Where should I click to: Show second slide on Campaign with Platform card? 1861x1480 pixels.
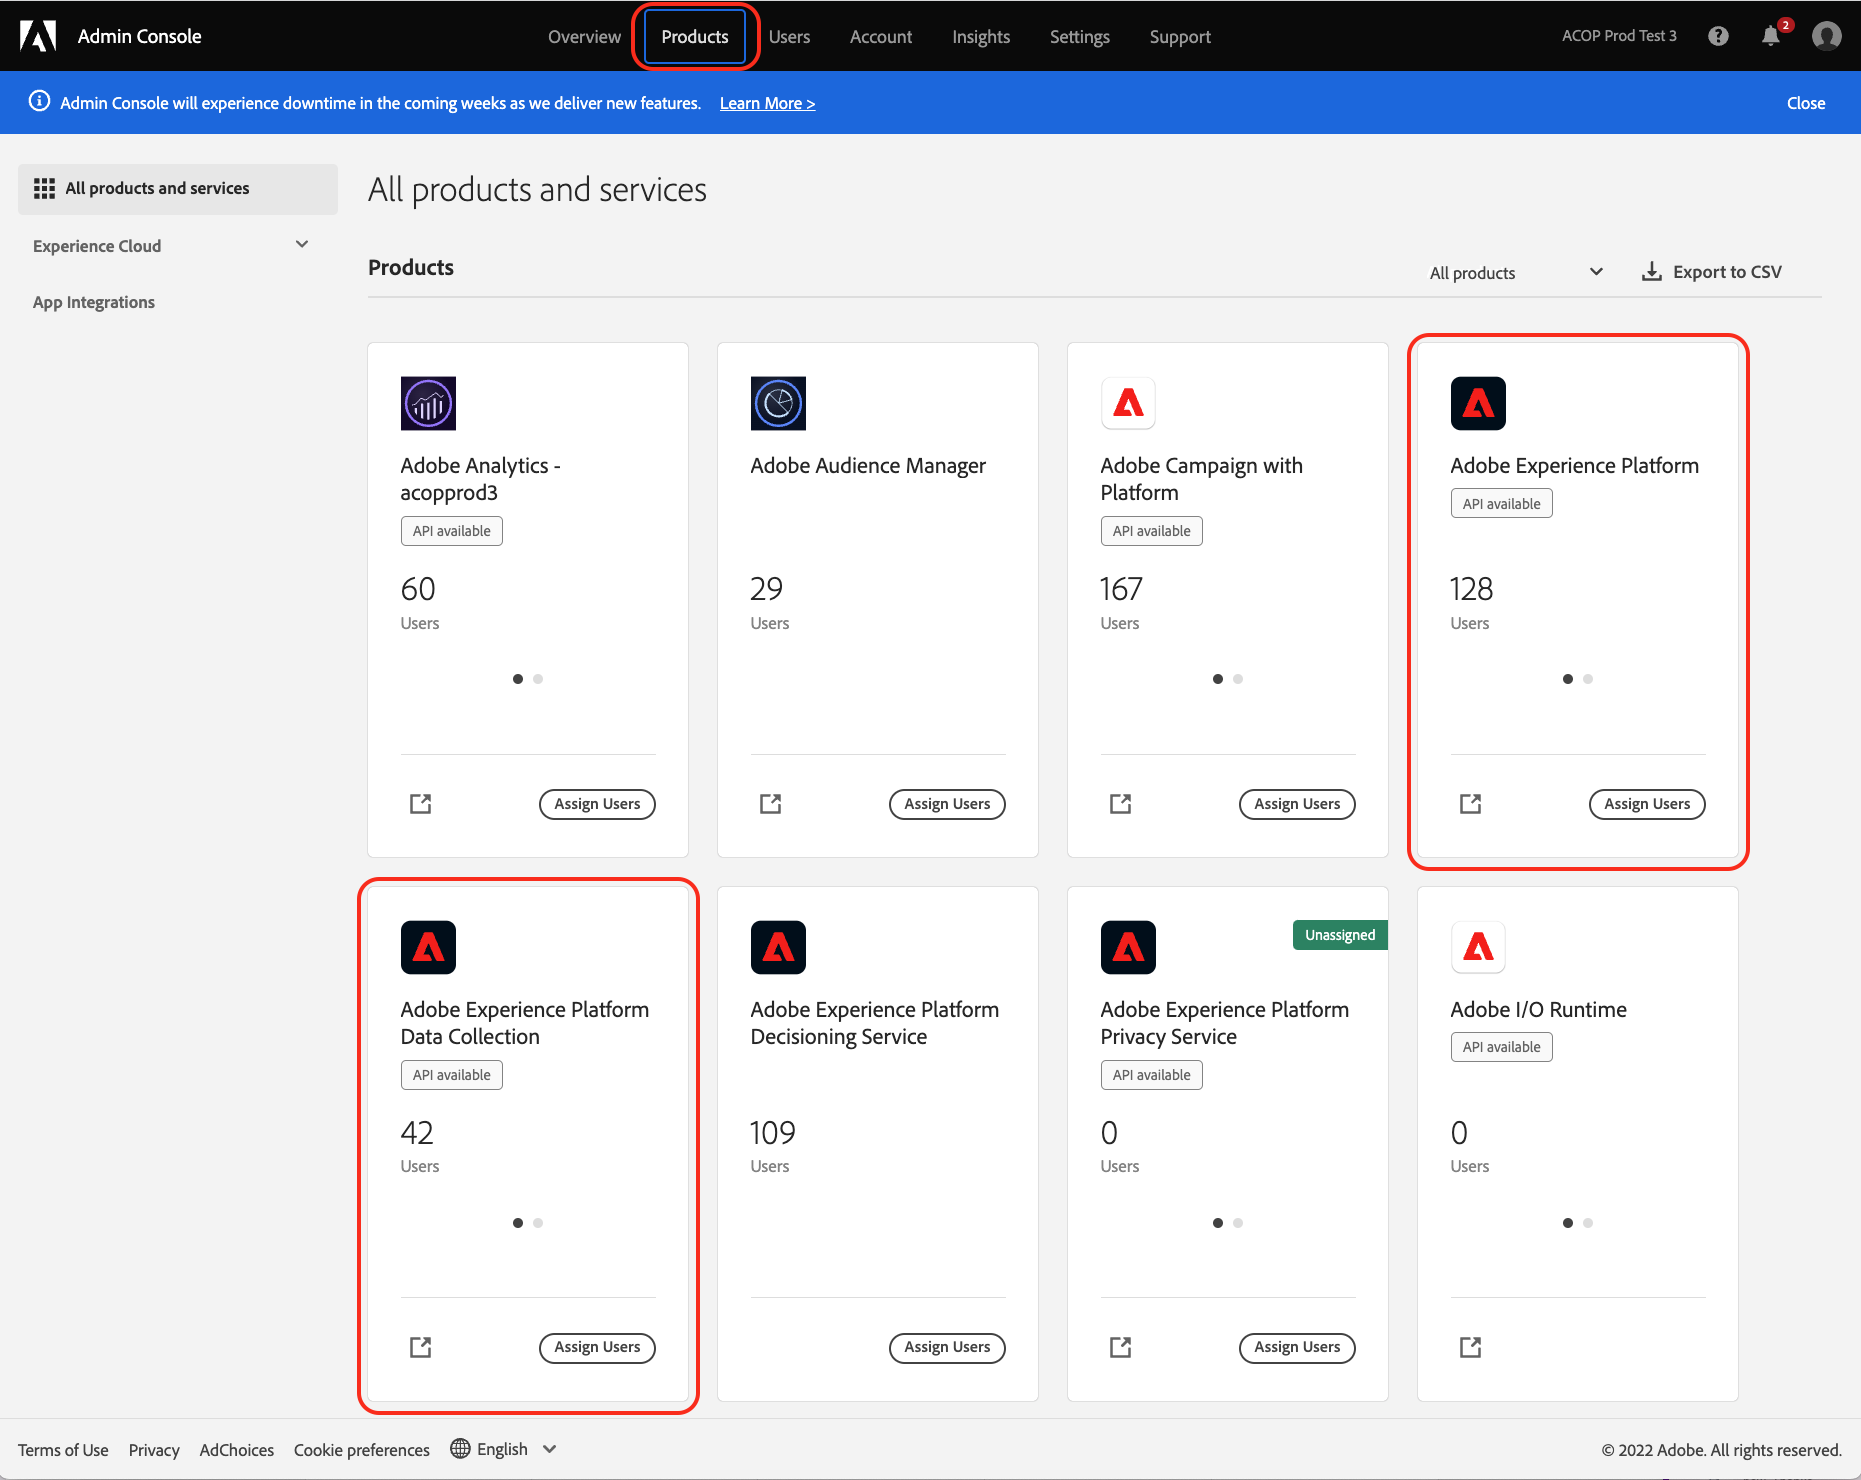coord(1238,679)
